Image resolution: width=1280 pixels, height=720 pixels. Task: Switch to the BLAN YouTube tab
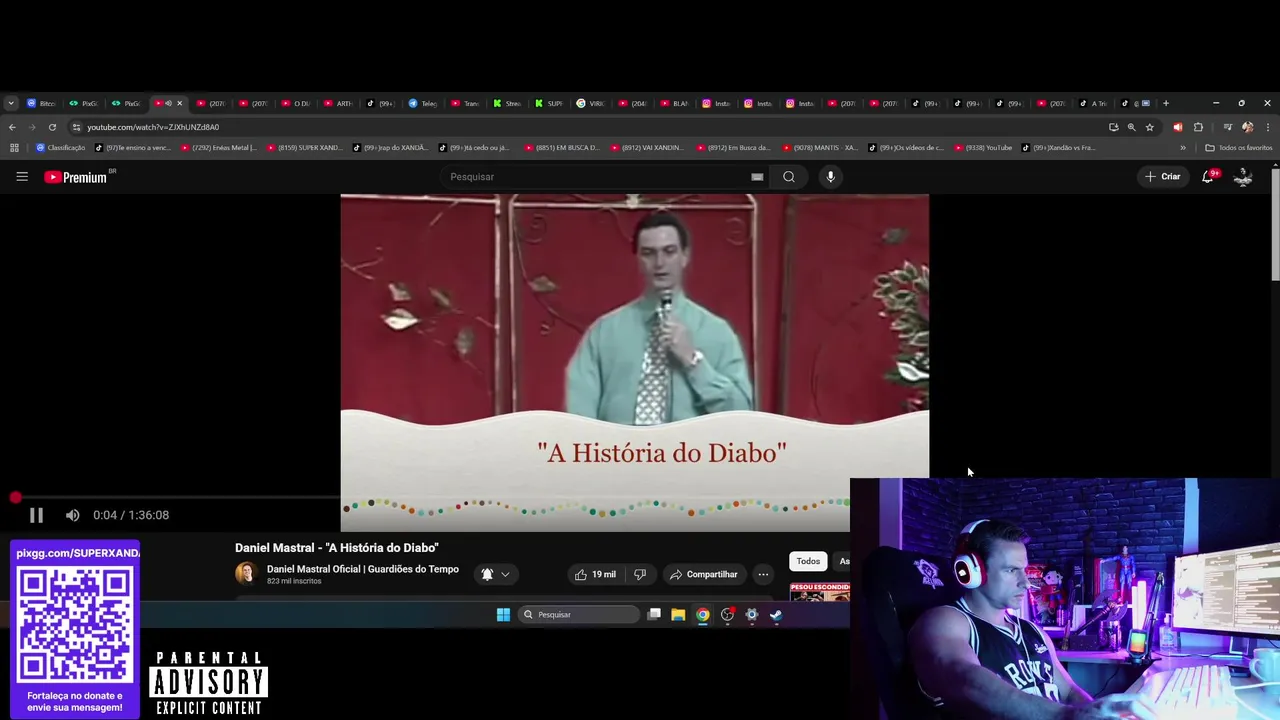click(x=675, y=103)
